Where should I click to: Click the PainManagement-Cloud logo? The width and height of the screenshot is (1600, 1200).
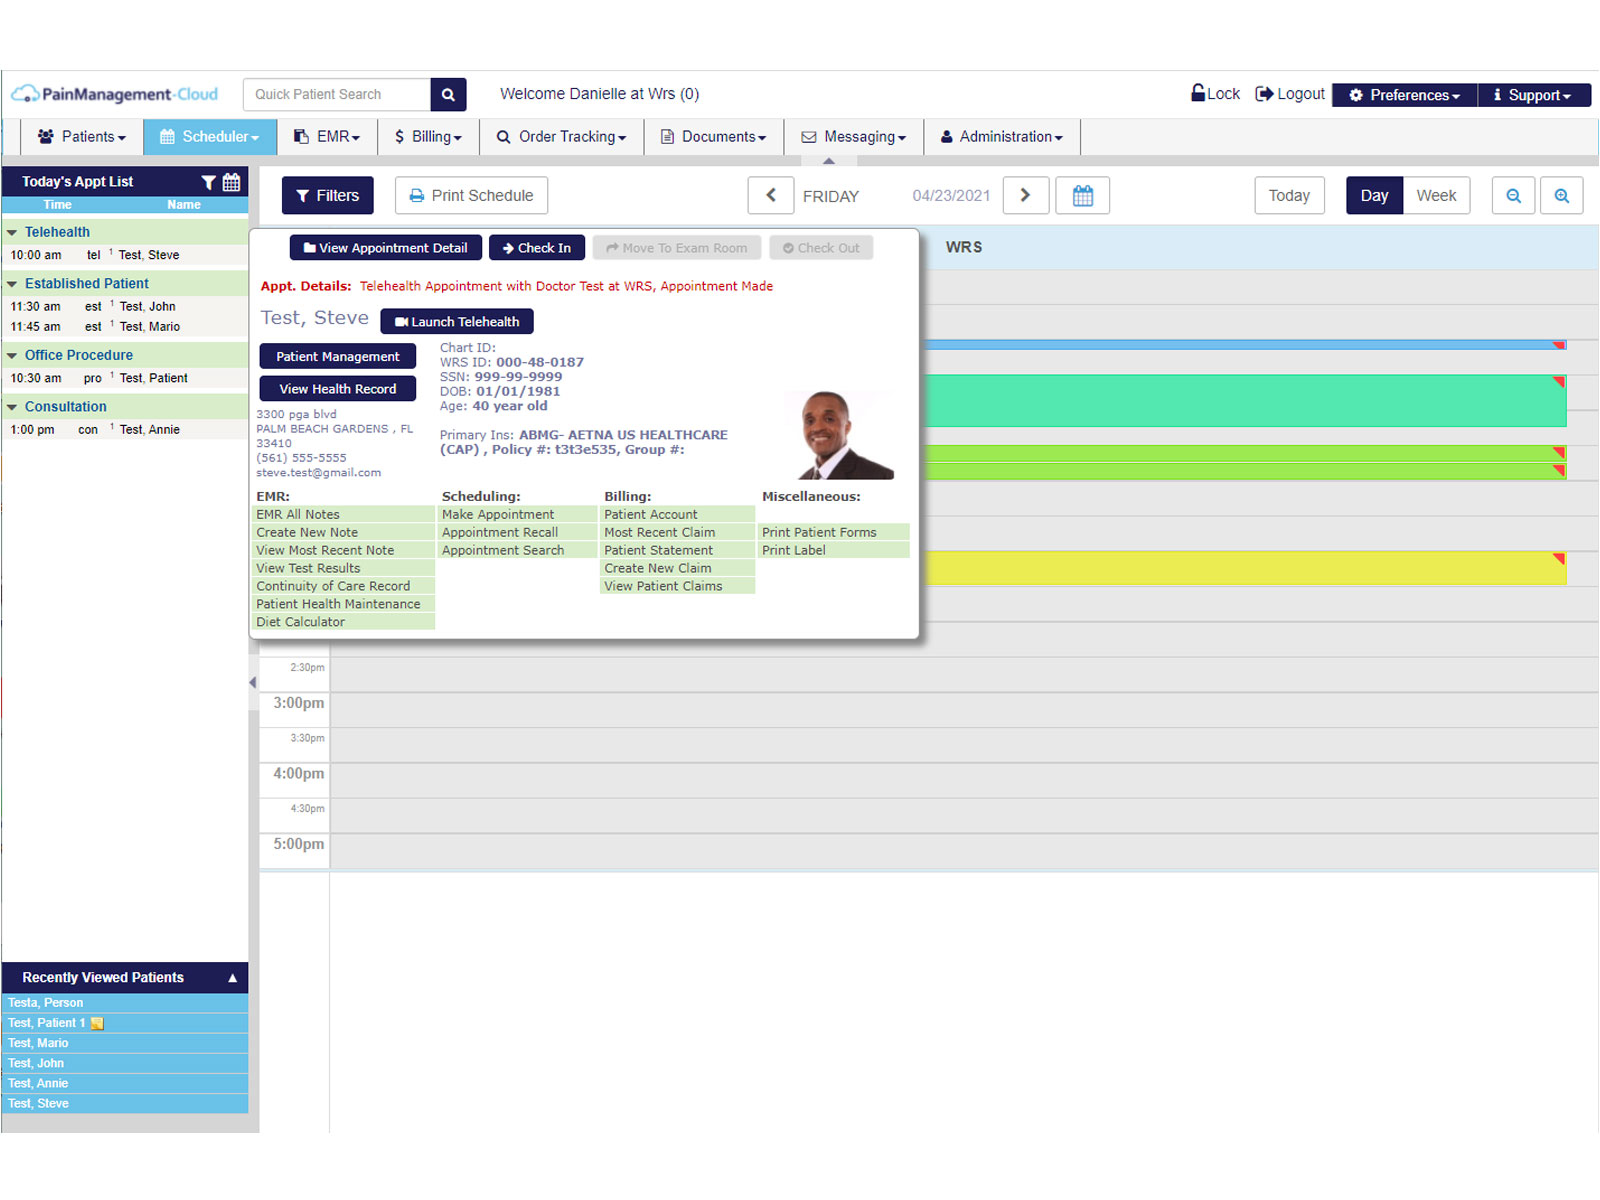point(114,94)
